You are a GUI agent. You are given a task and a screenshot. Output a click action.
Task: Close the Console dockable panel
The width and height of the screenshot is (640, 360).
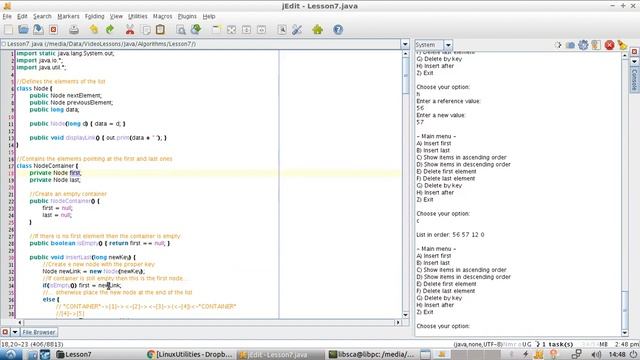634,52
